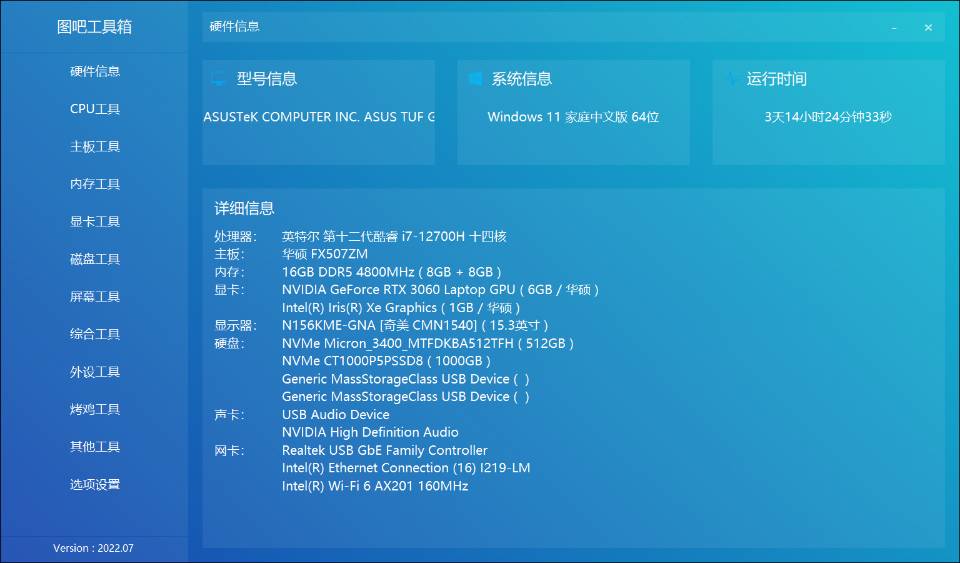The image size is (960, 563).
Task: Click first Generic MassStorageClass USB Device line
Action: tap(405, 379)
